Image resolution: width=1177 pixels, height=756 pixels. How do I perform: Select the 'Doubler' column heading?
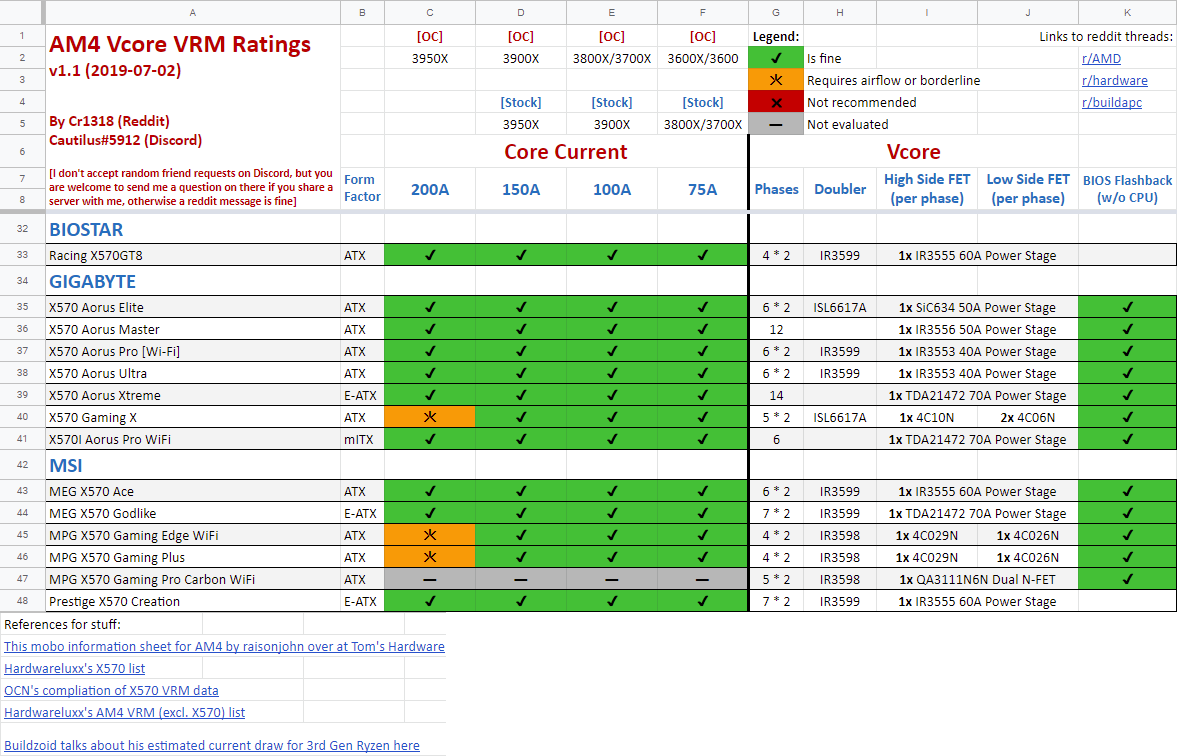(x=840, y=189)
